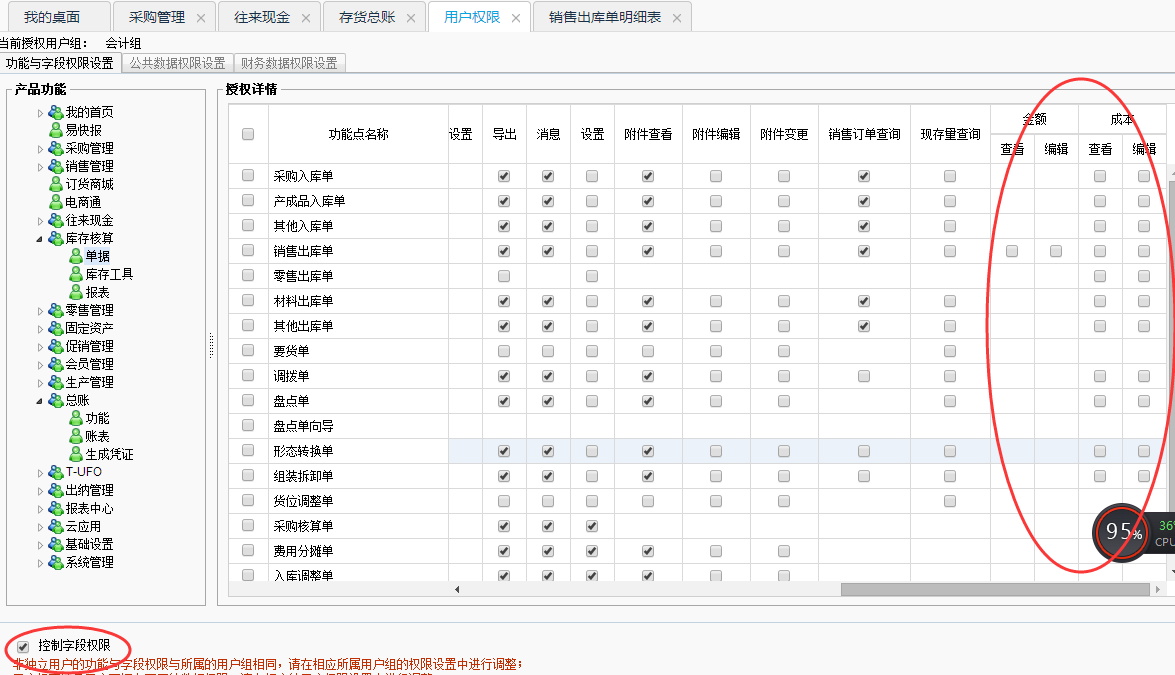Expand the 基础设置 tree node

point(41,544)
